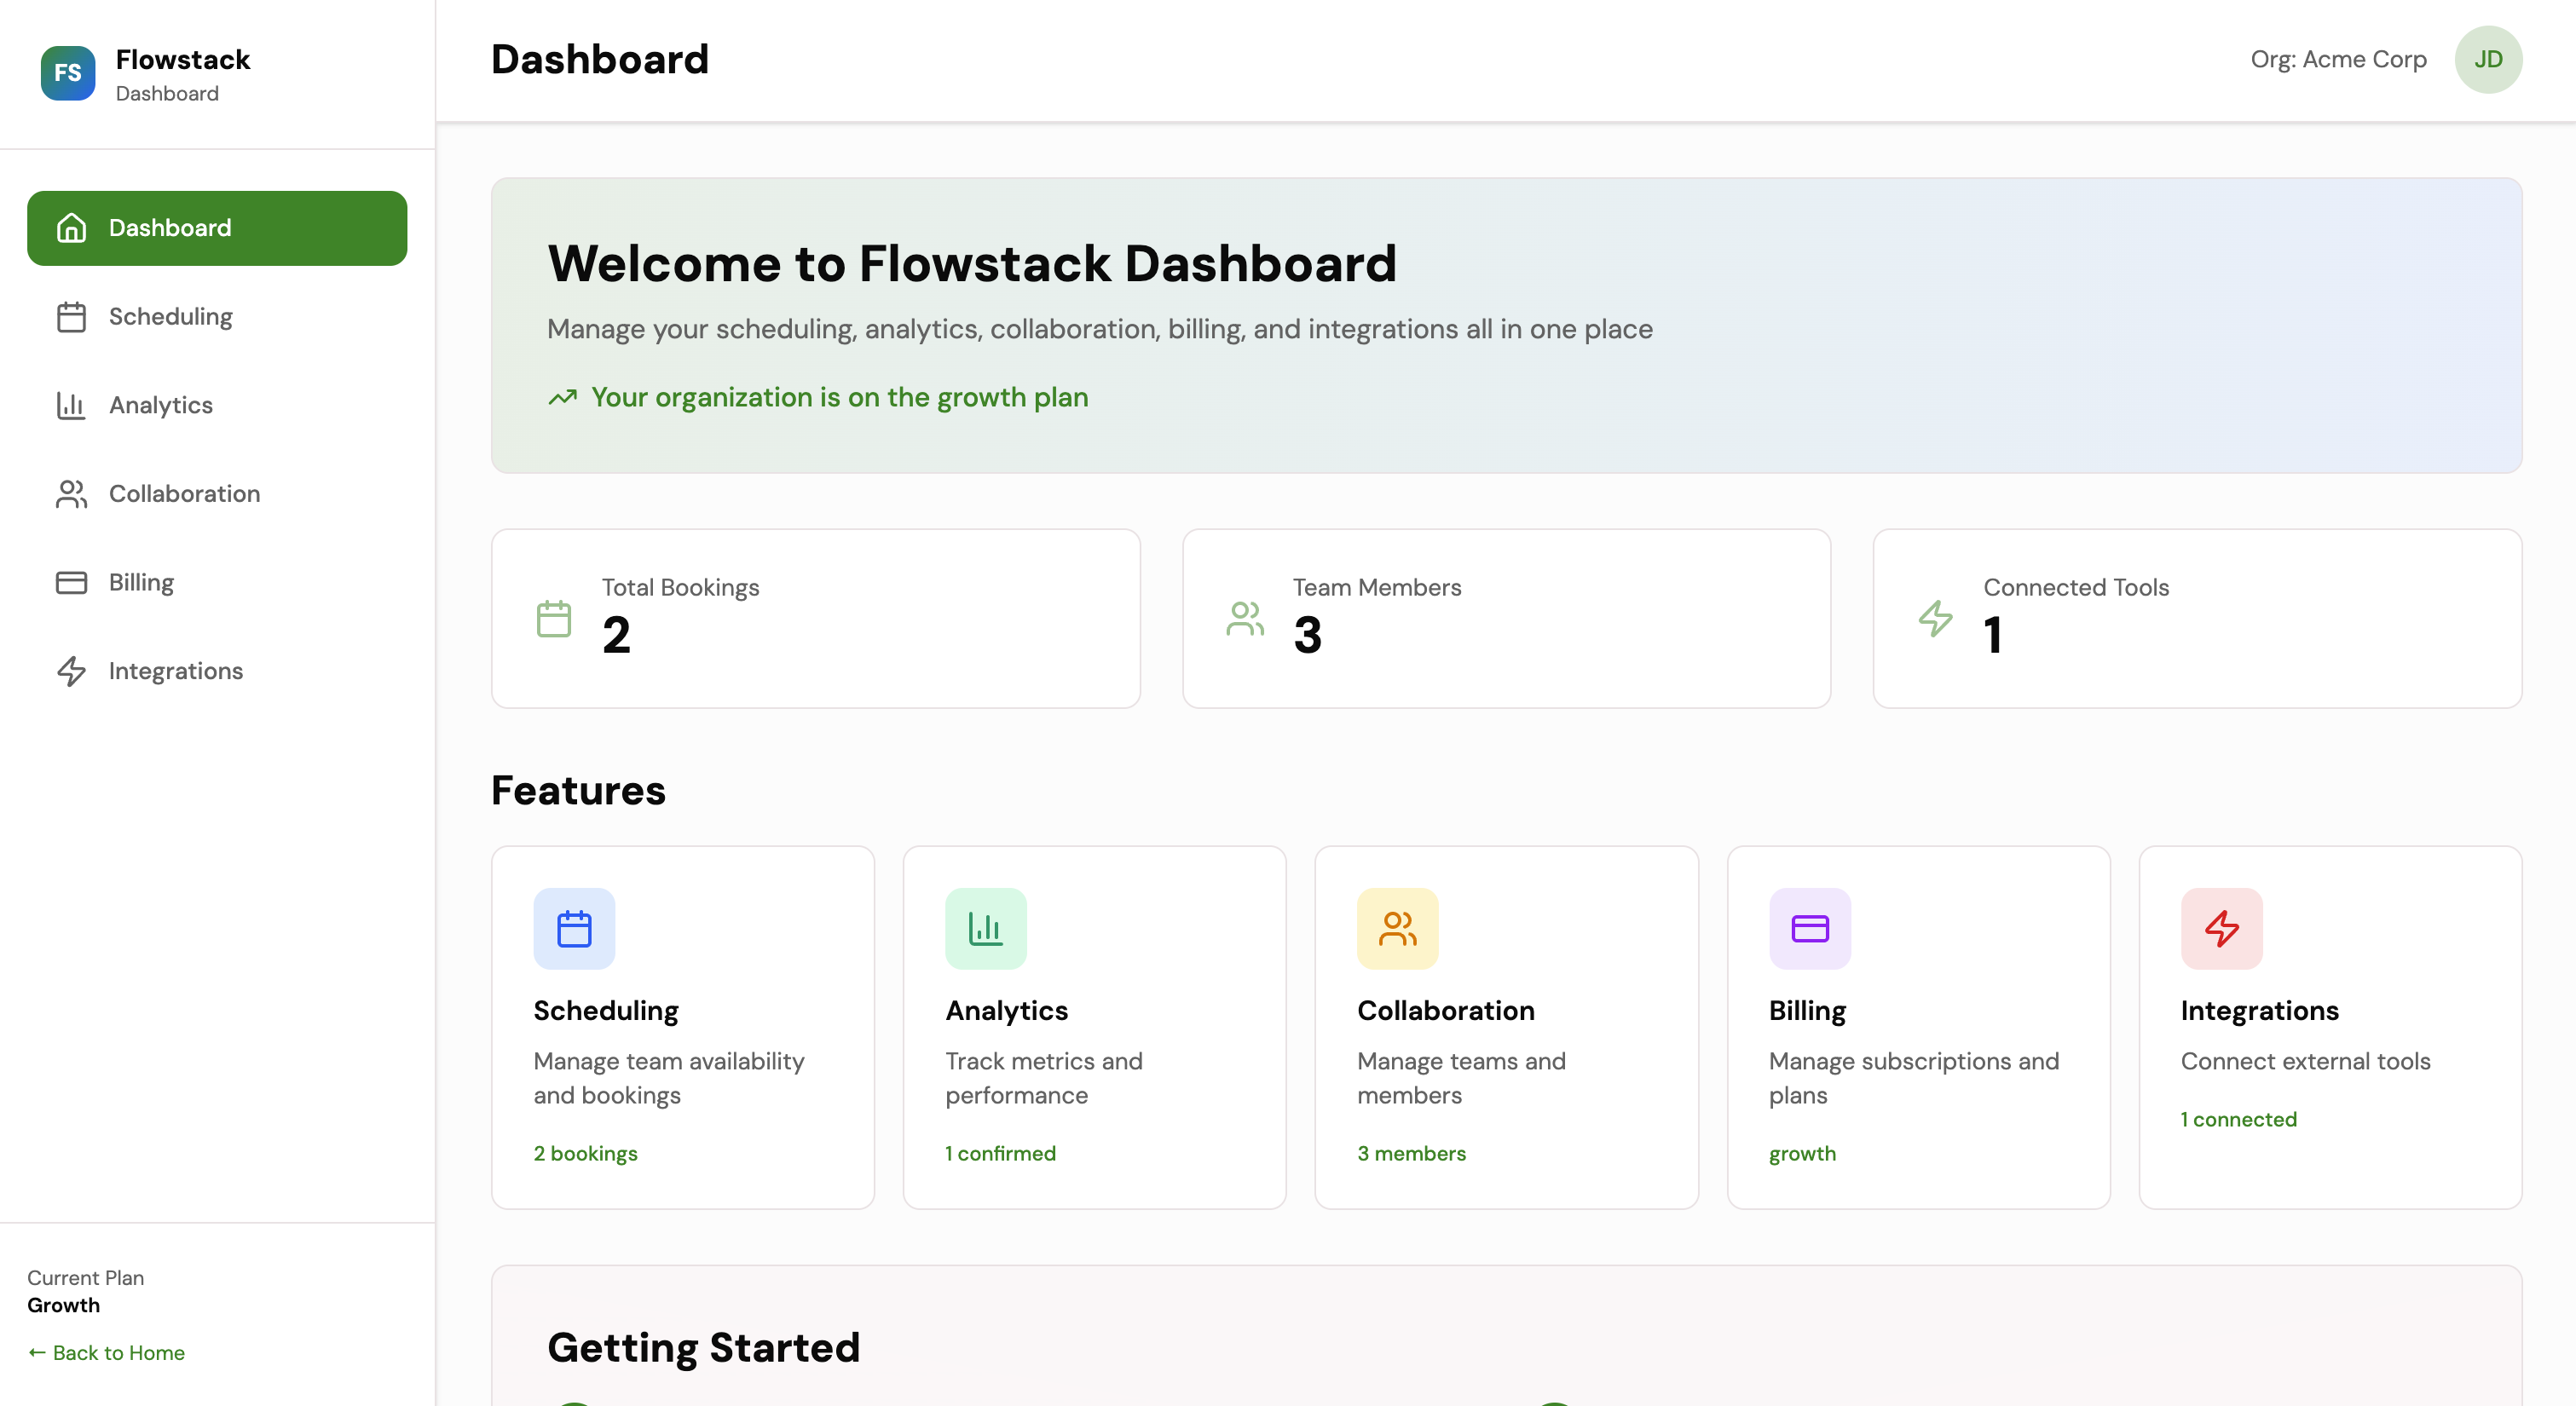Go to Scheduling in the sidebar

(x=217, y=317)
